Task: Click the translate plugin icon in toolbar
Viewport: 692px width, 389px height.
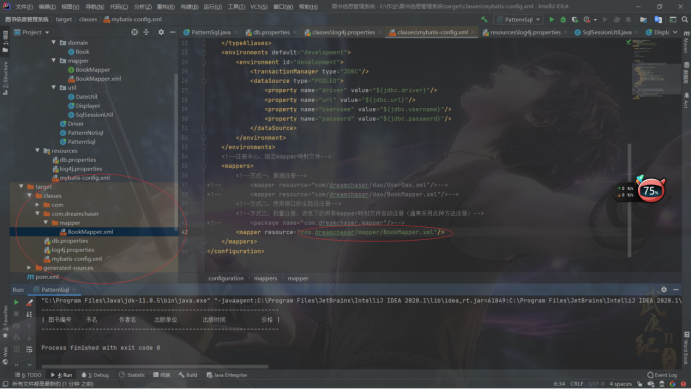Action: [658, 19]
